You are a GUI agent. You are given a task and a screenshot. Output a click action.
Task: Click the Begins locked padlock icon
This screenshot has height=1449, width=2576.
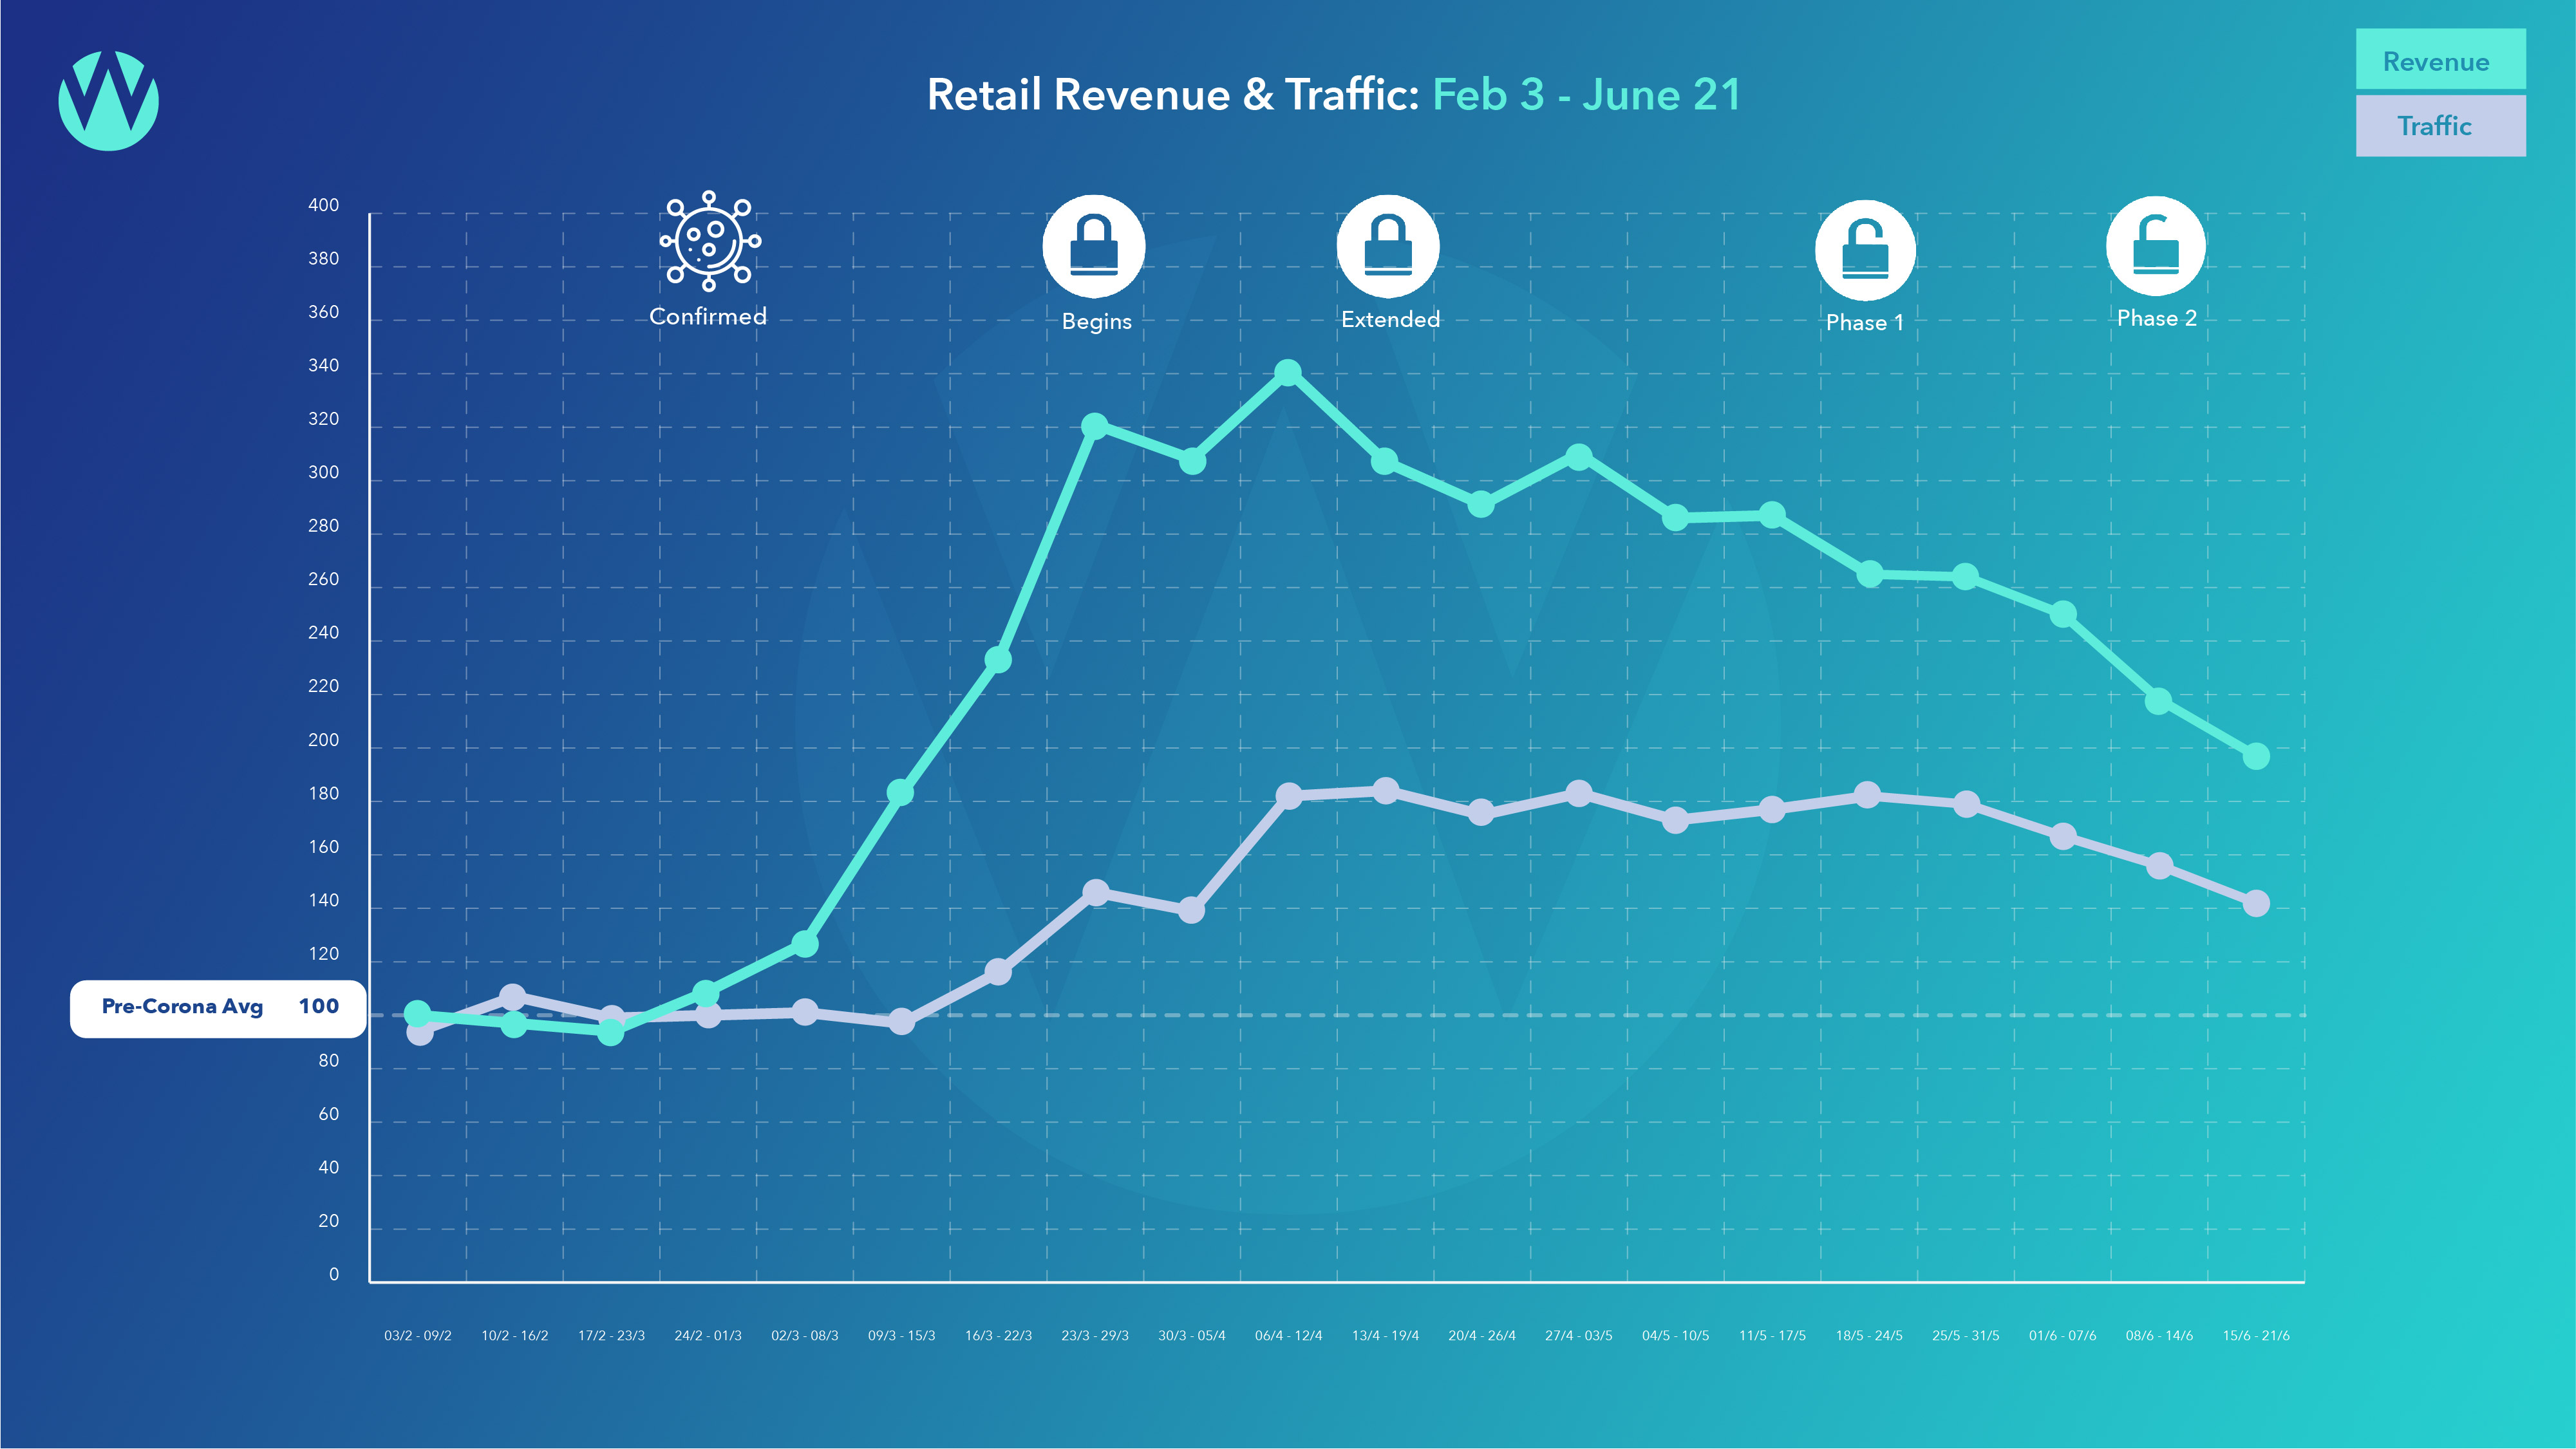tap(1094, 246)
